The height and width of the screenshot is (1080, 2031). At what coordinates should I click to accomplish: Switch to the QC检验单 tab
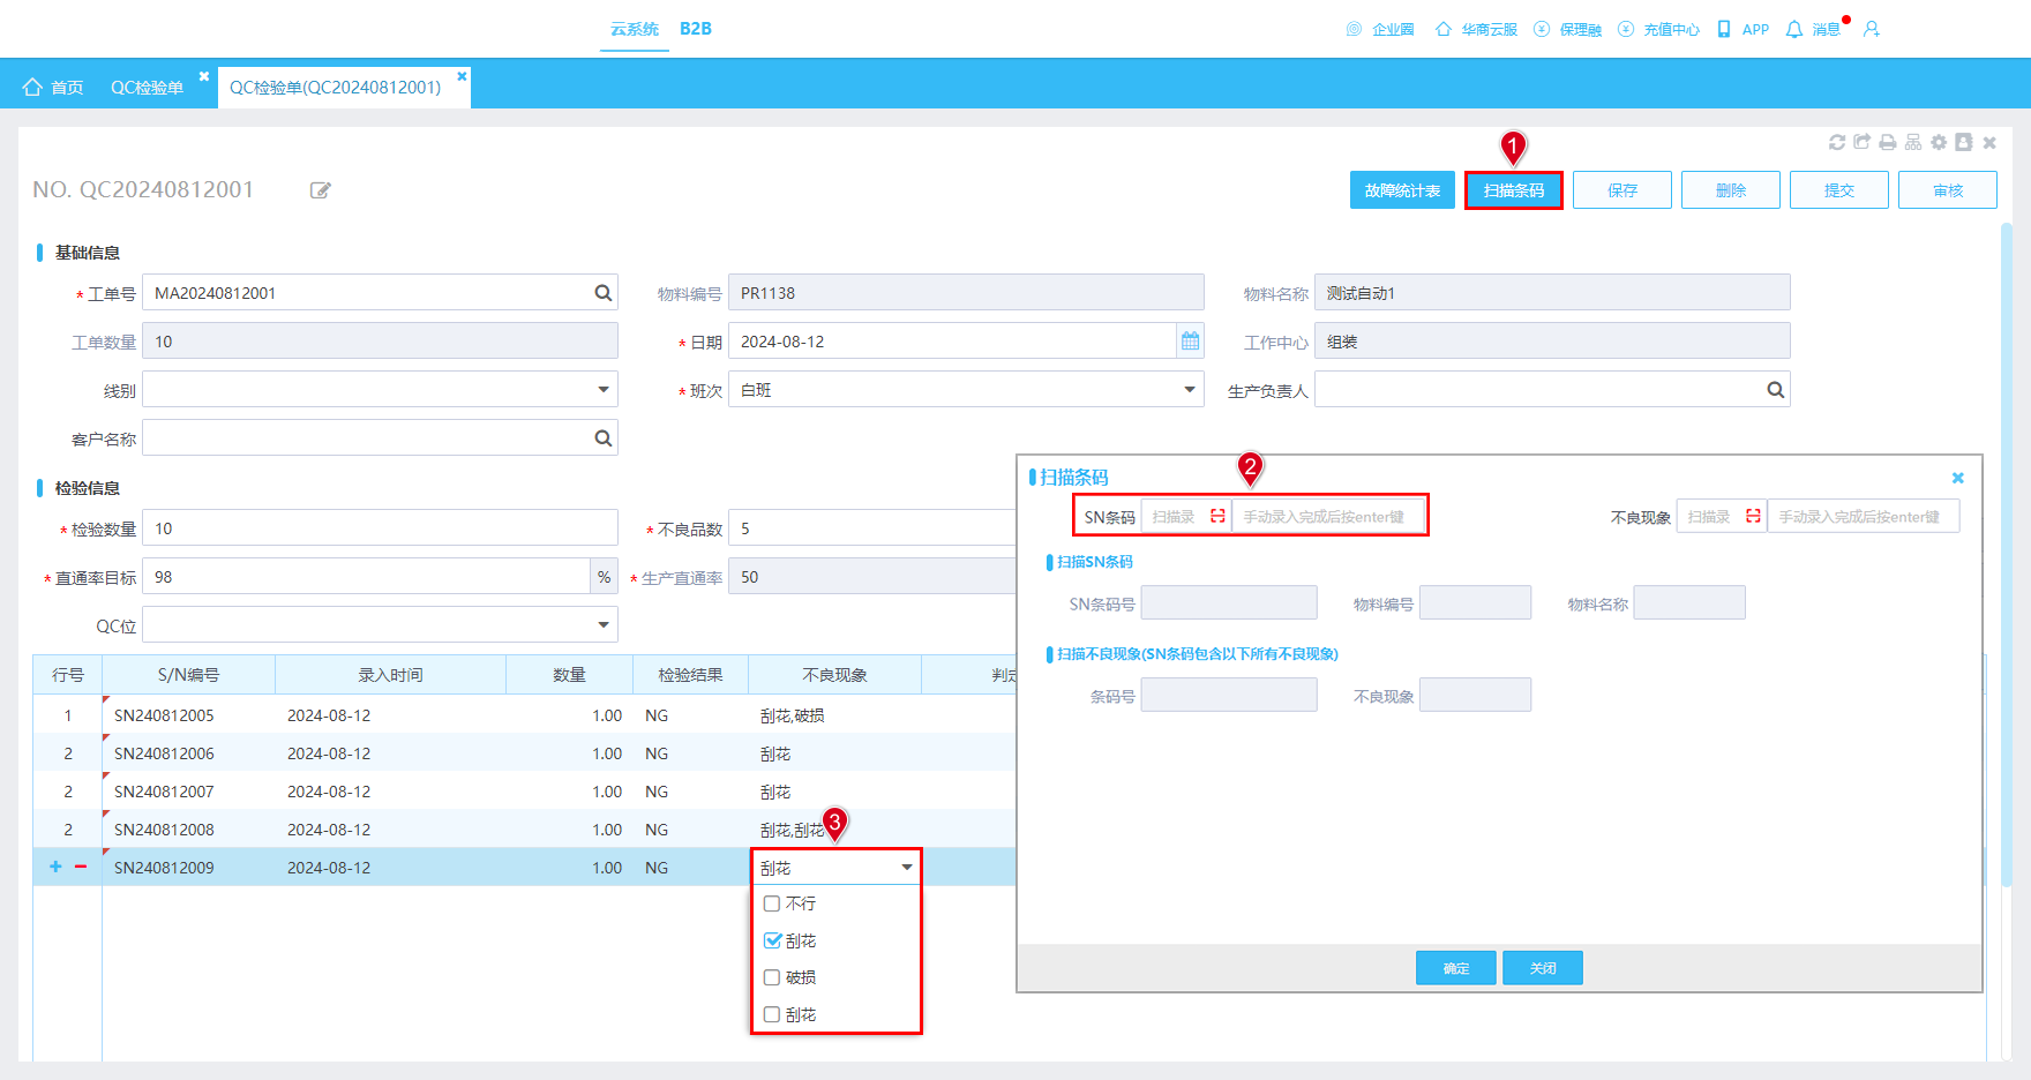pyautogui.click(x=147, y=87)
